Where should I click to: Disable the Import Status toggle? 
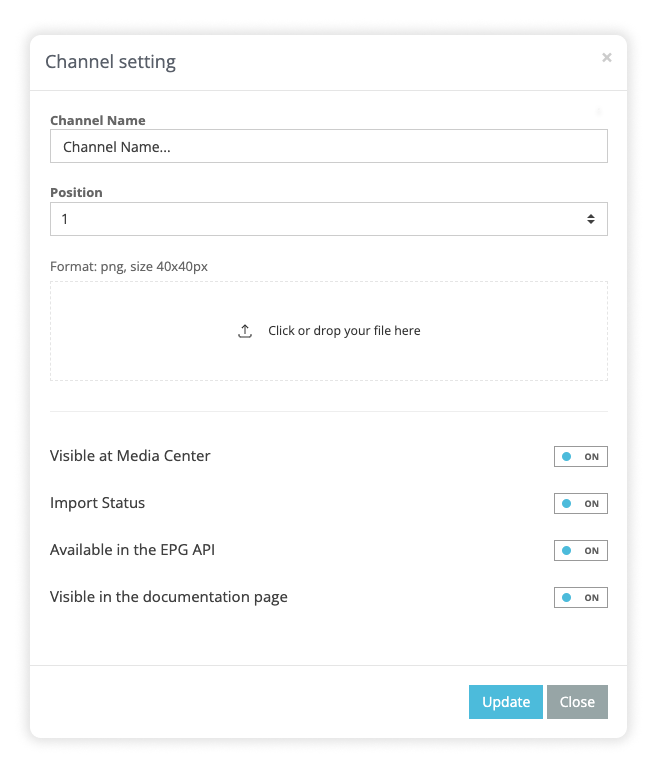581,503
